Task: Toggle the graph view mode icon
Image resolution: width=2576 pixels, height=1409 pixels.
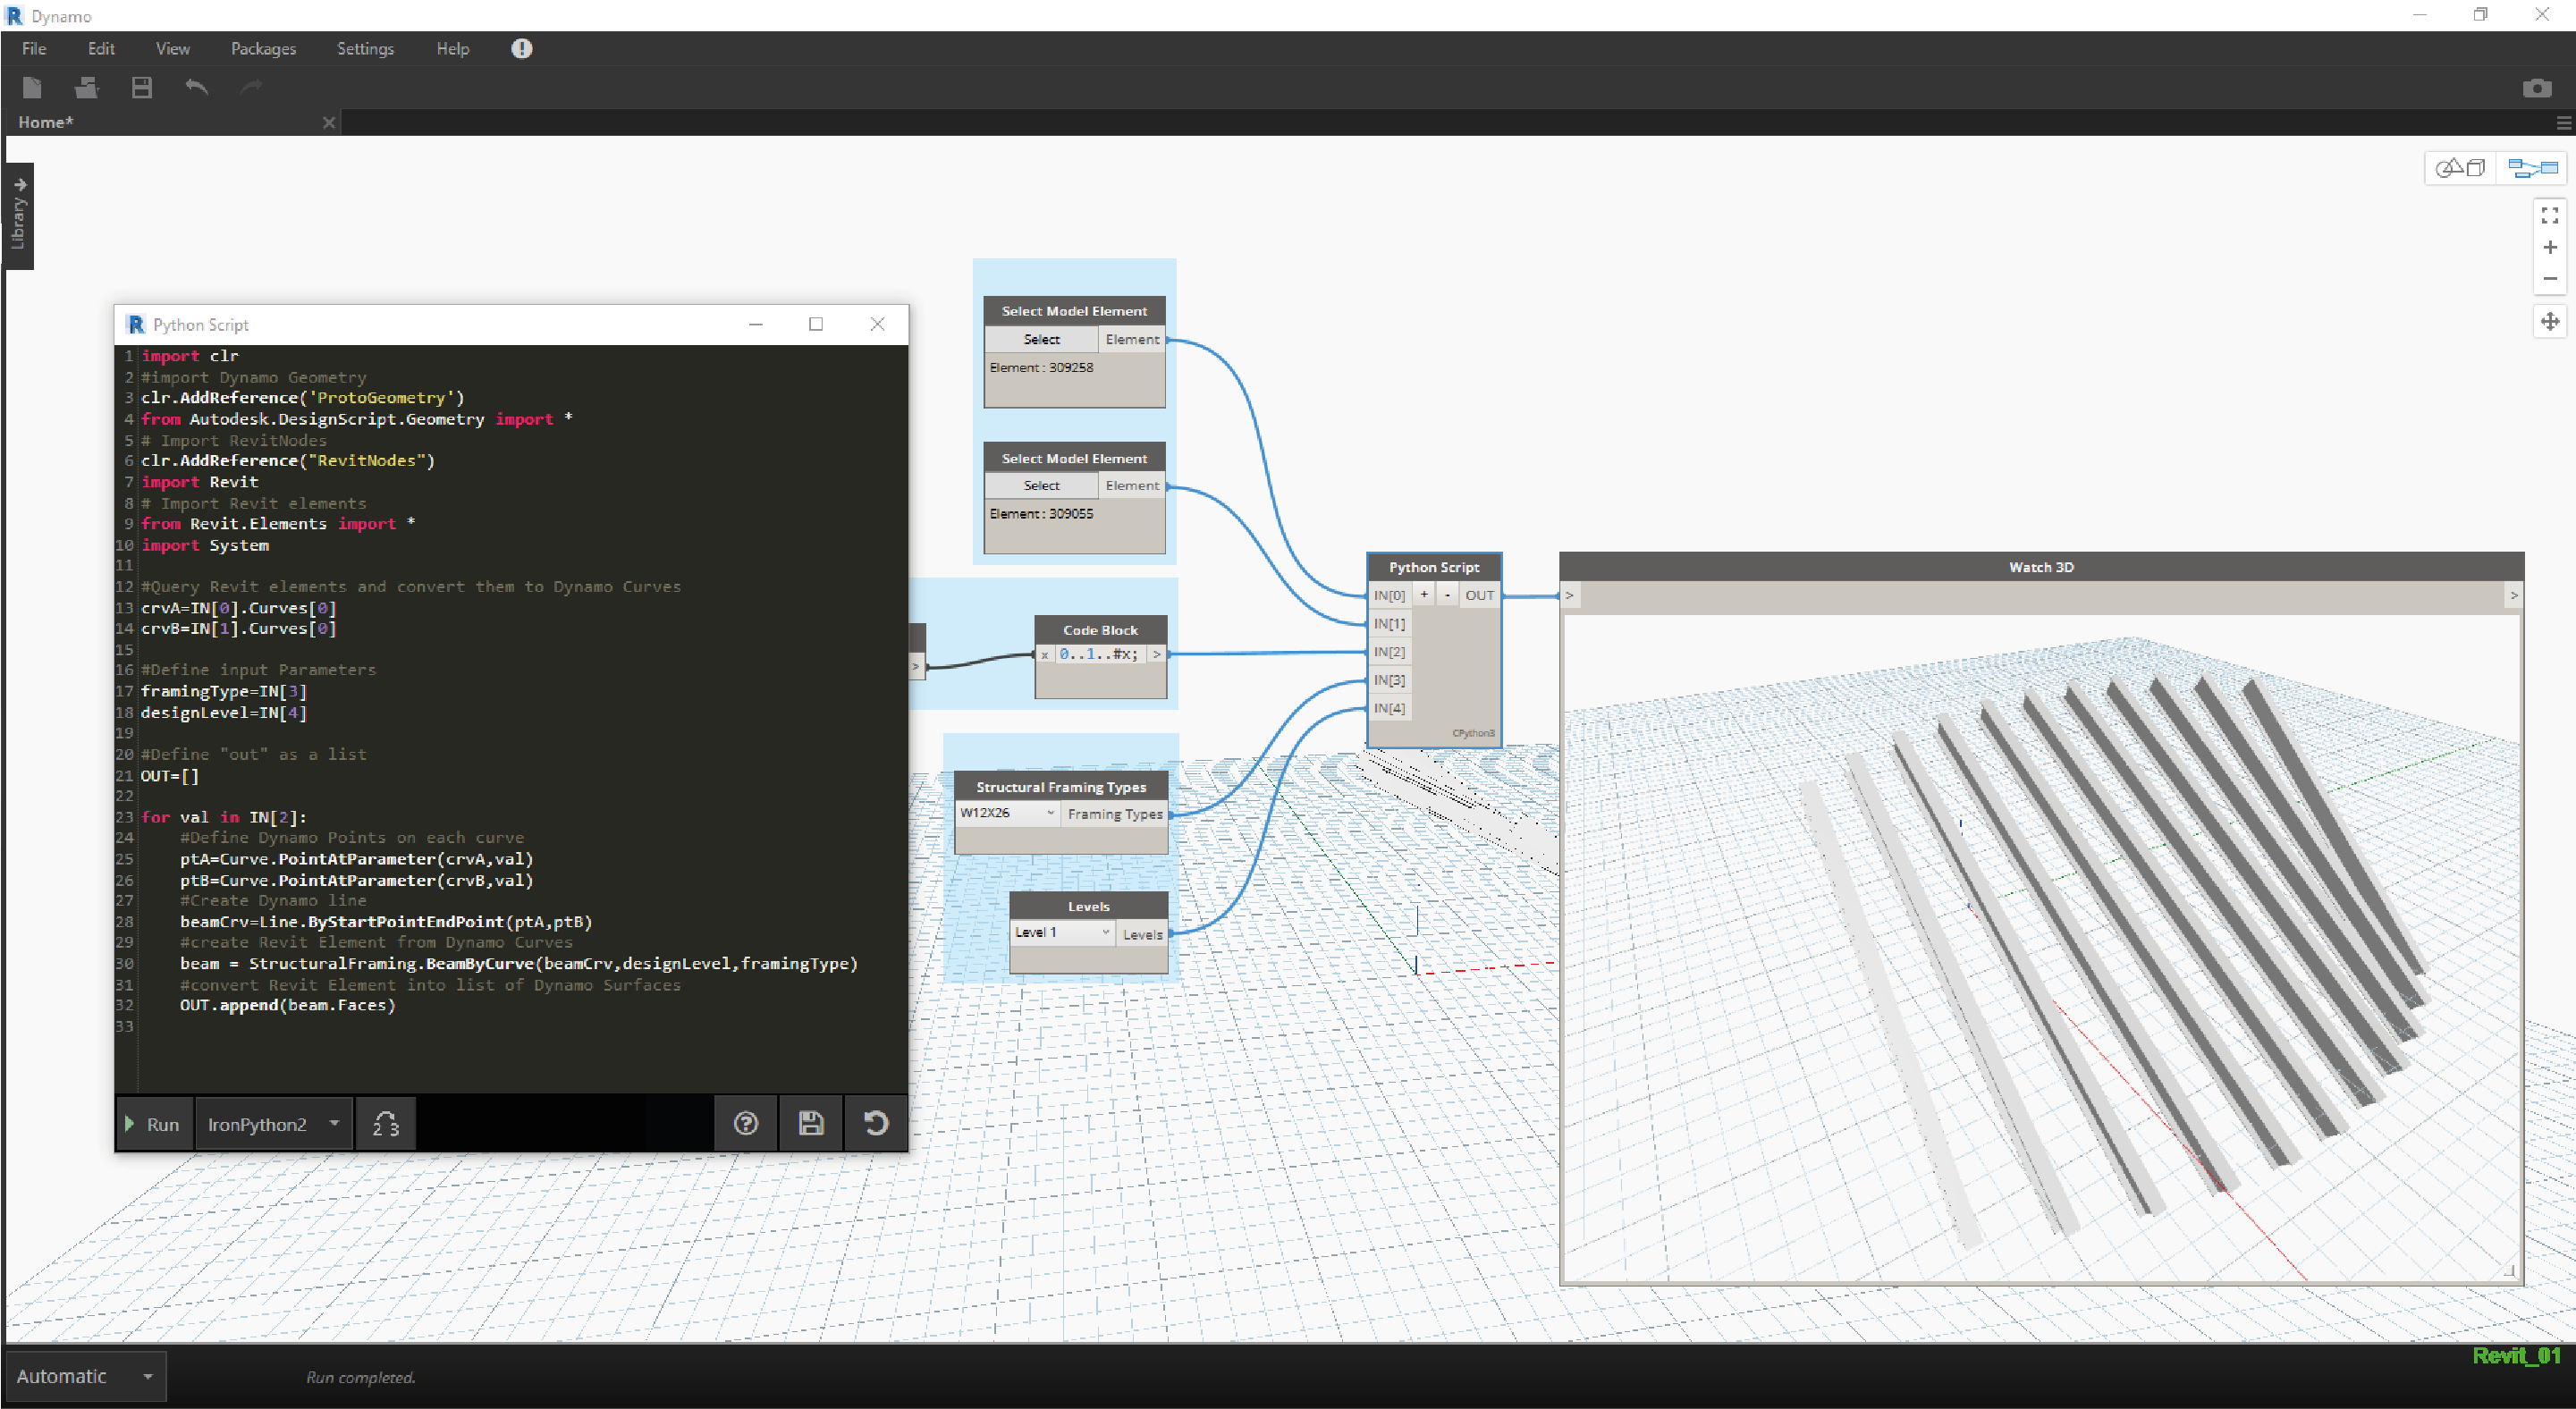Action: coord(2532,167)
